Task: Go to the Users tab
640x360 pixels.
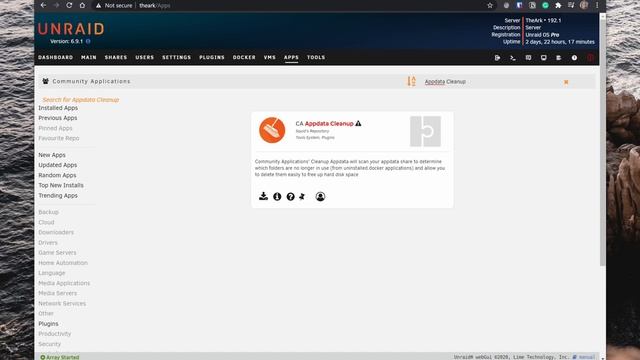Action: tap(144, 58)
